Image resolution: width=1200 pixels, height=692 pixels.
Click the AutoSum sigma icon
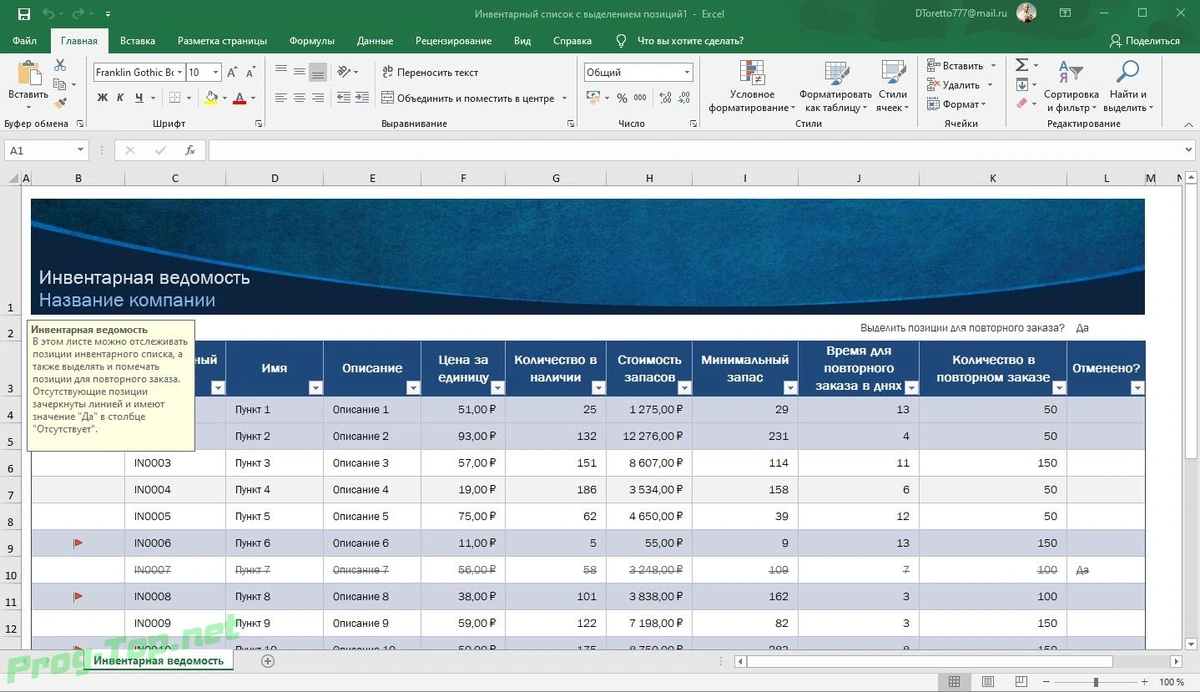point(1021,64)
